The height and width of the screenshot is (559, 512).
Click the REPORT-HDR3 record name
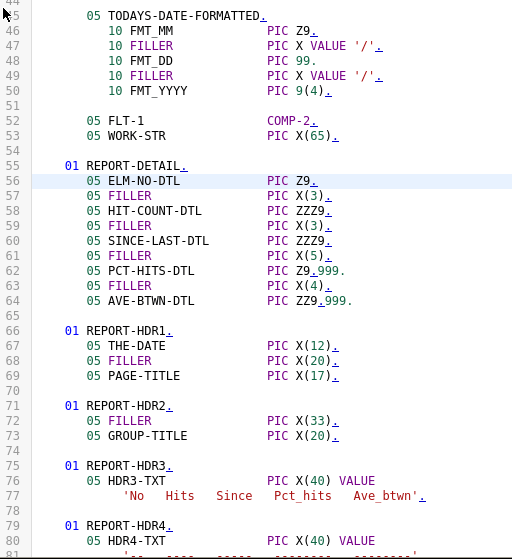point(126,466)
